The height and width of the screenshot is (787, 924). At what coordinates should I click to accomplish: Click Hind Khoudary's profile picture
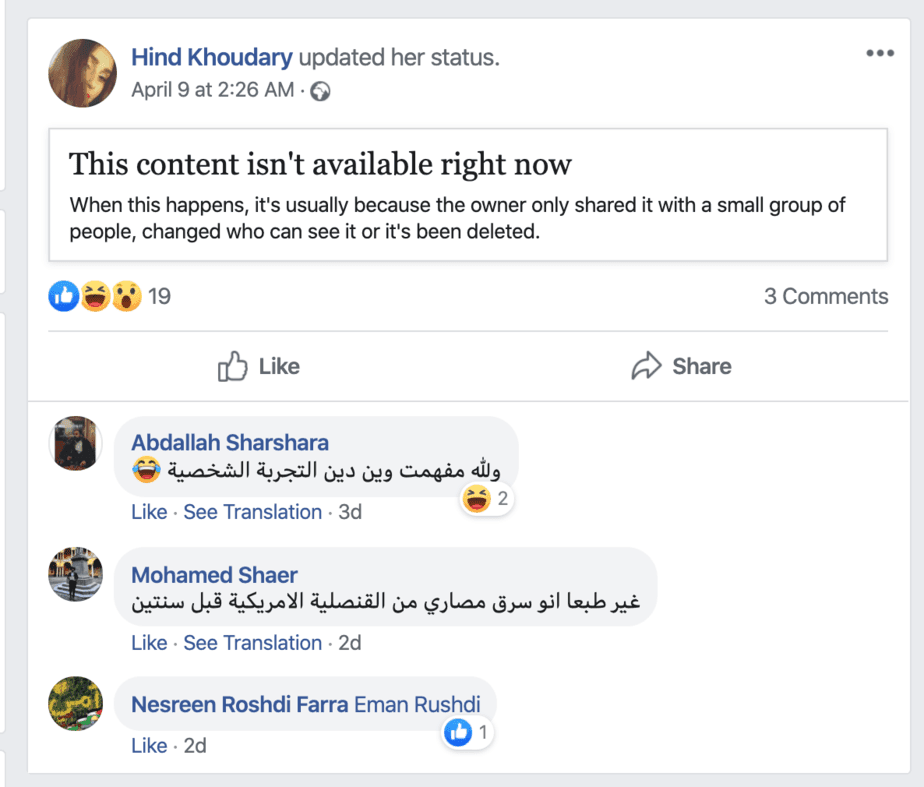point(82,73)
